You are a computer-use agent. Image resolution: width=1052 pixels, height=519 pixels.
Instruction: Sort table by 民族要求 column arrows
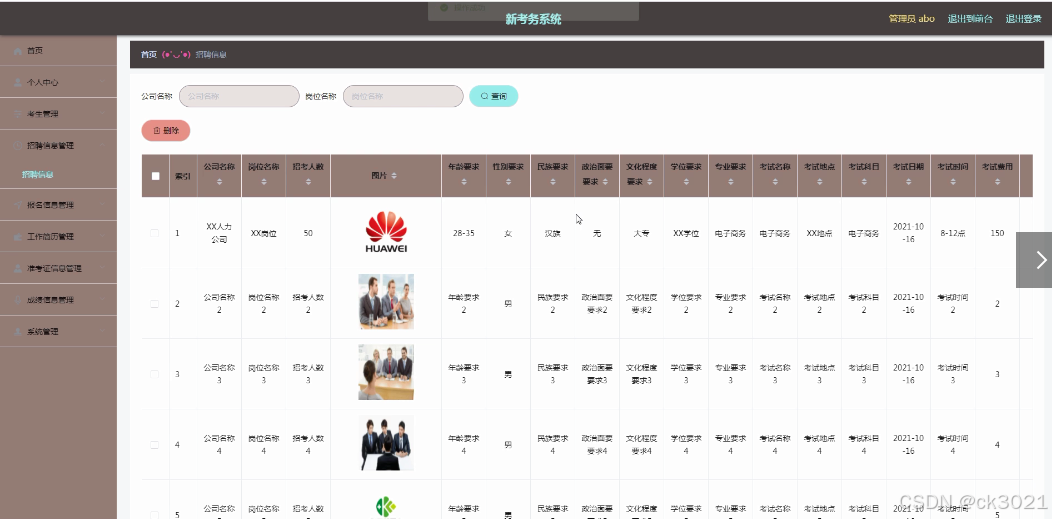(x=553, y=182)
